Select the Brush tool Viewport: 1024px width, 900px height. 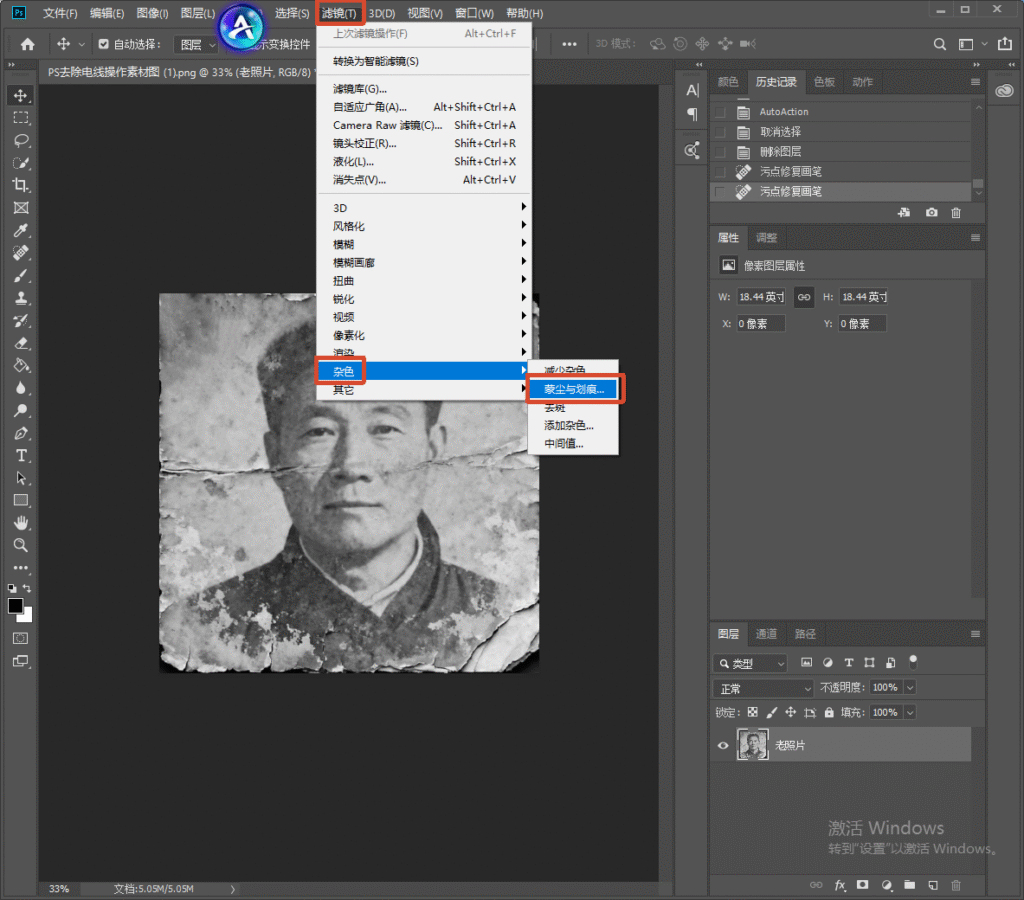click(21, 276)
